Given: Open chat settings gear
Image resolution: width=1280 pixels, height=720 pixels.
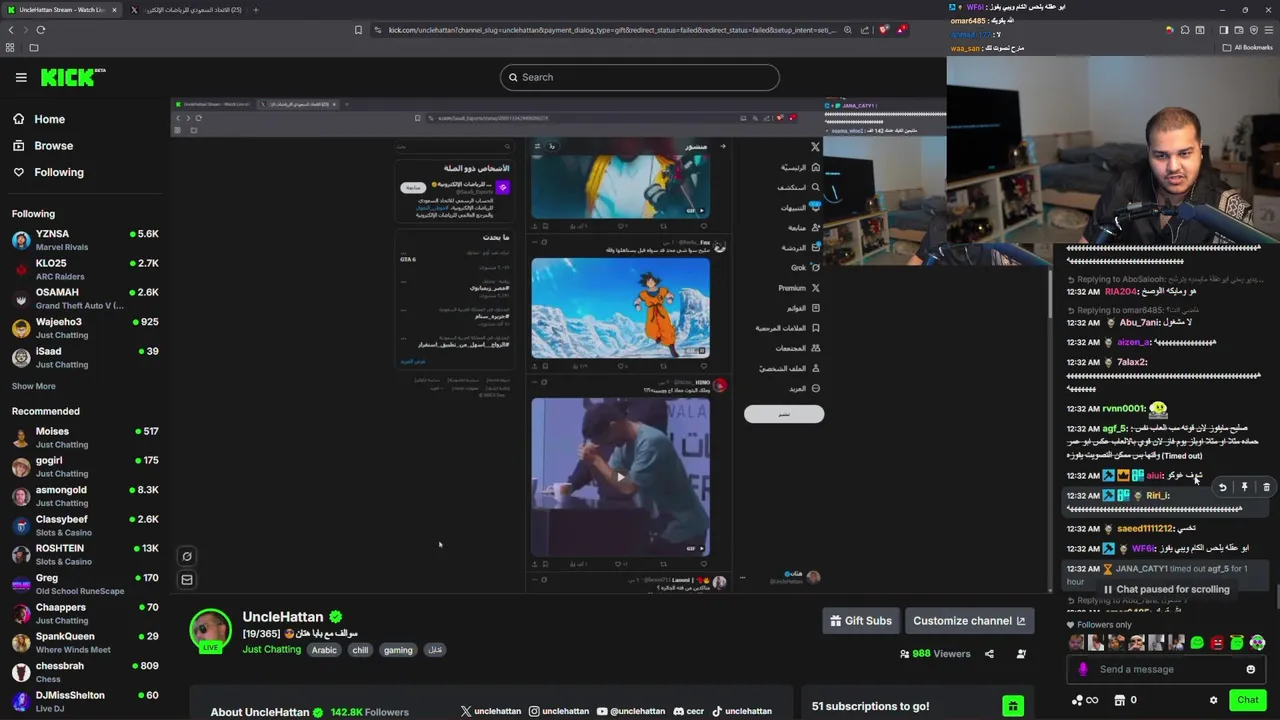Looking at the screenshot, I should [1213, 700].
